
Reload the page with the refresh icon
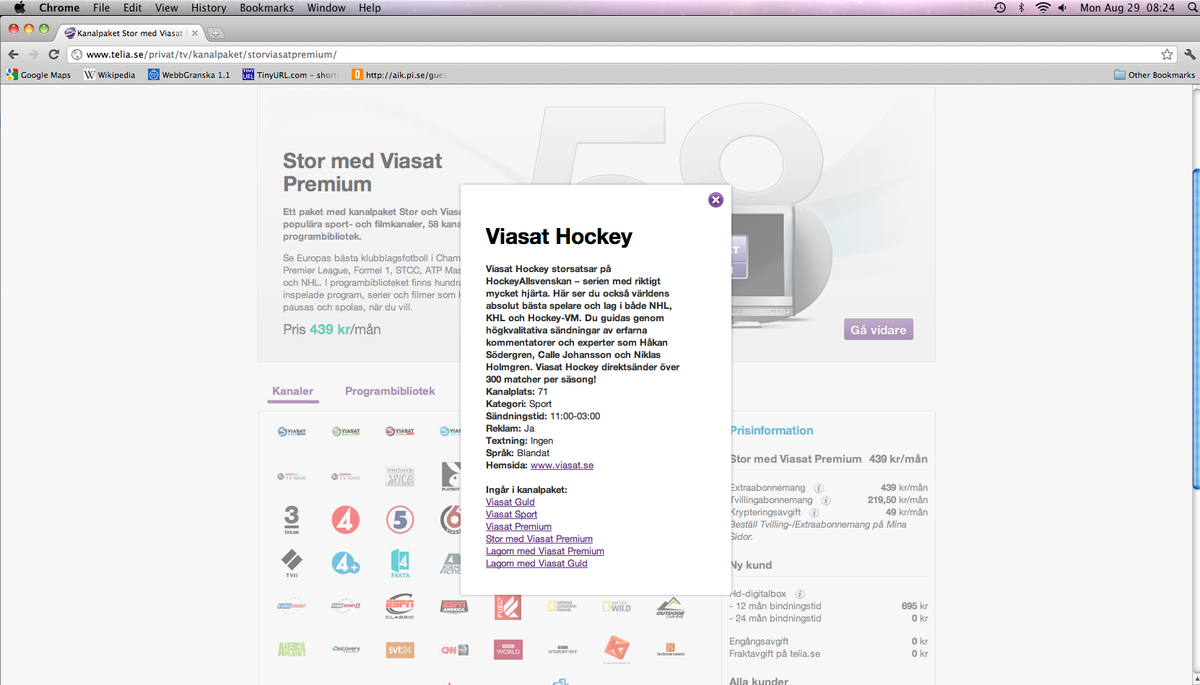tap(55, 54)
